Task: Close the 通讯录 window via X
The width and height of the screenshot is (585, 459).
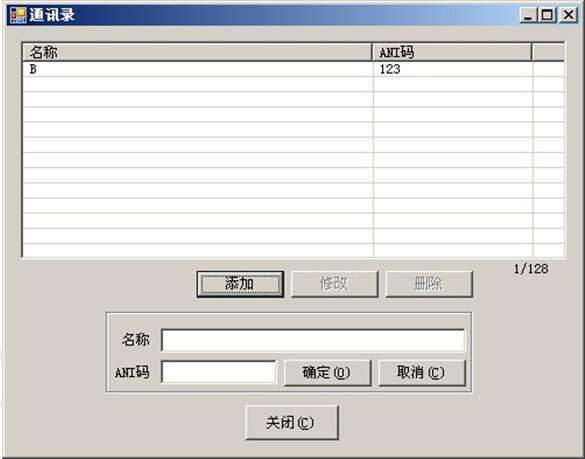Action: pos(568,15)
